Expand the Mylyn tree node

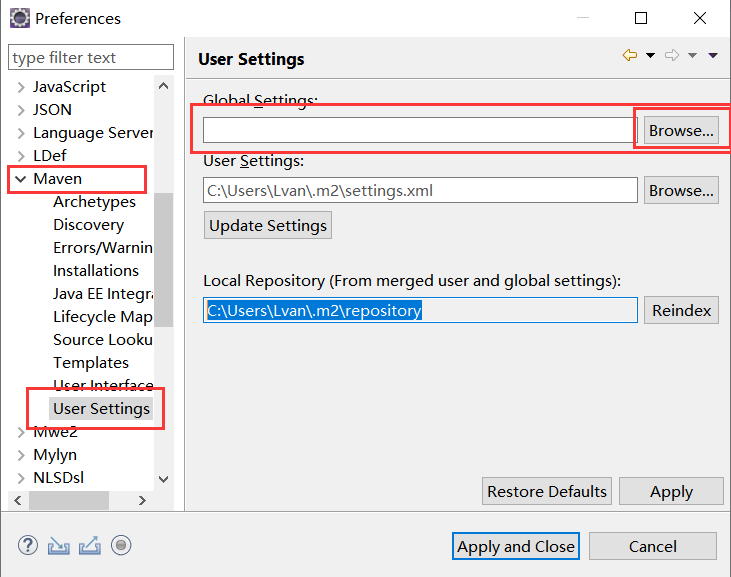21,455
